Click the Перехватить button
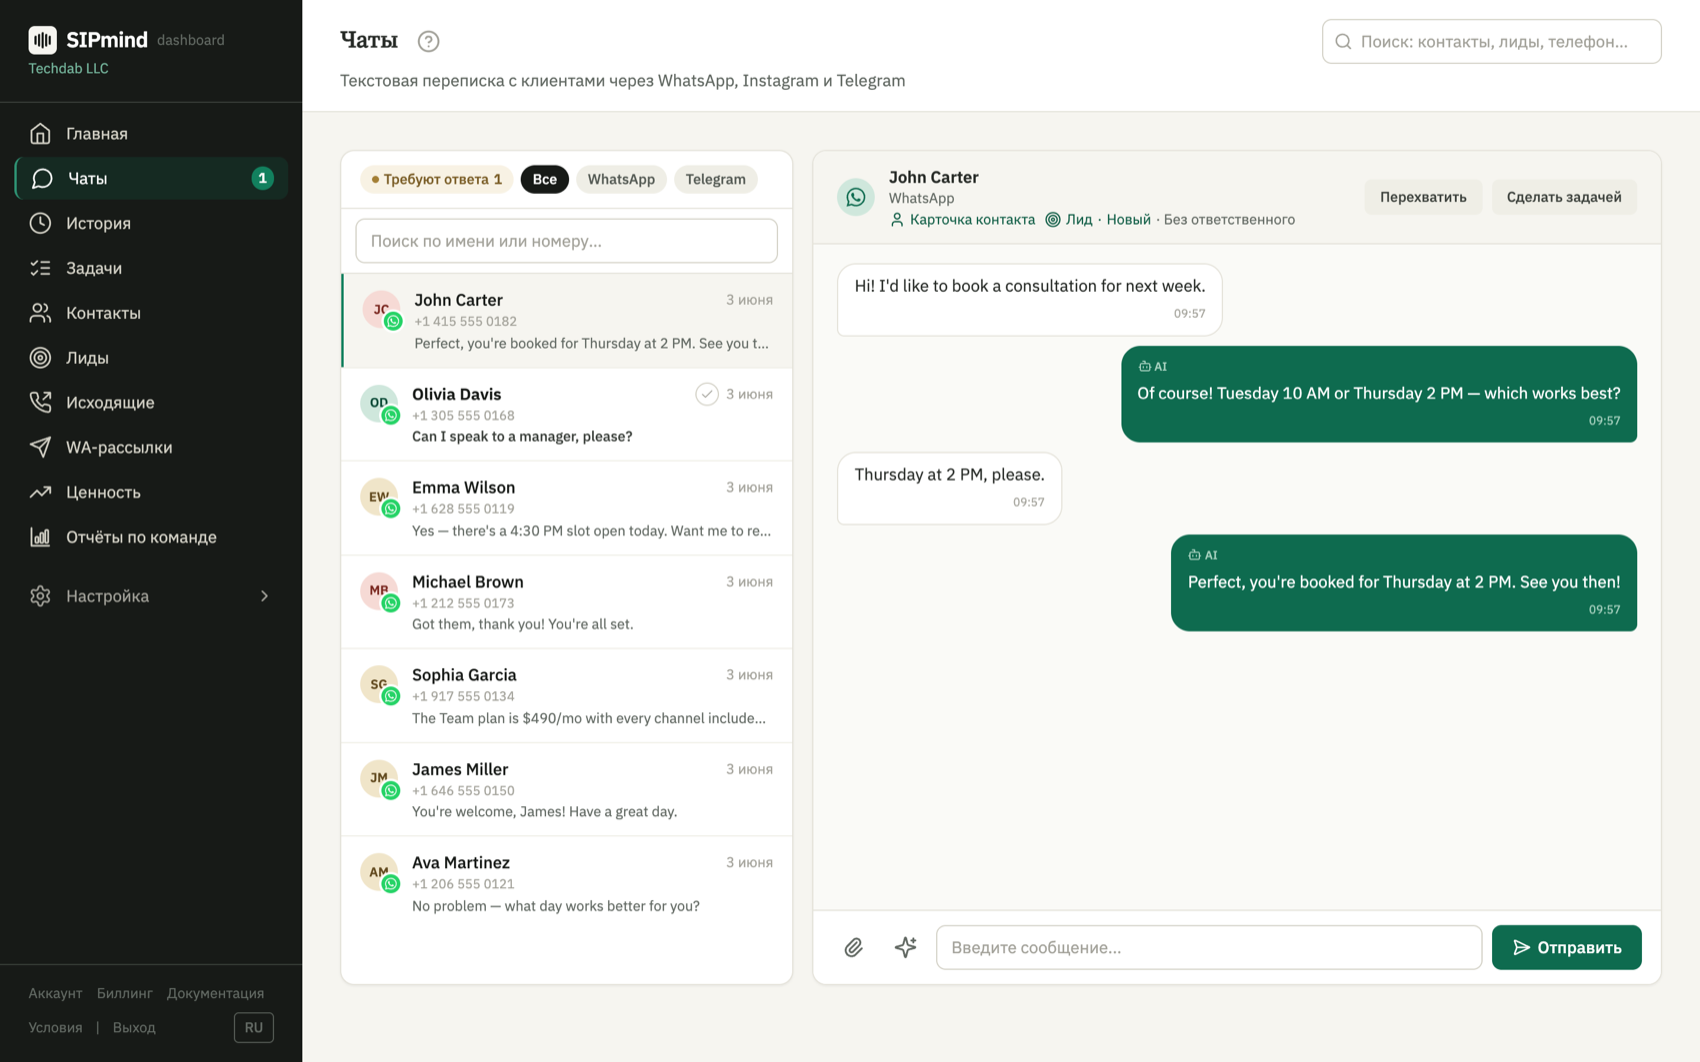This screenshot has width=1700, height=1062. coord(1423,197)
